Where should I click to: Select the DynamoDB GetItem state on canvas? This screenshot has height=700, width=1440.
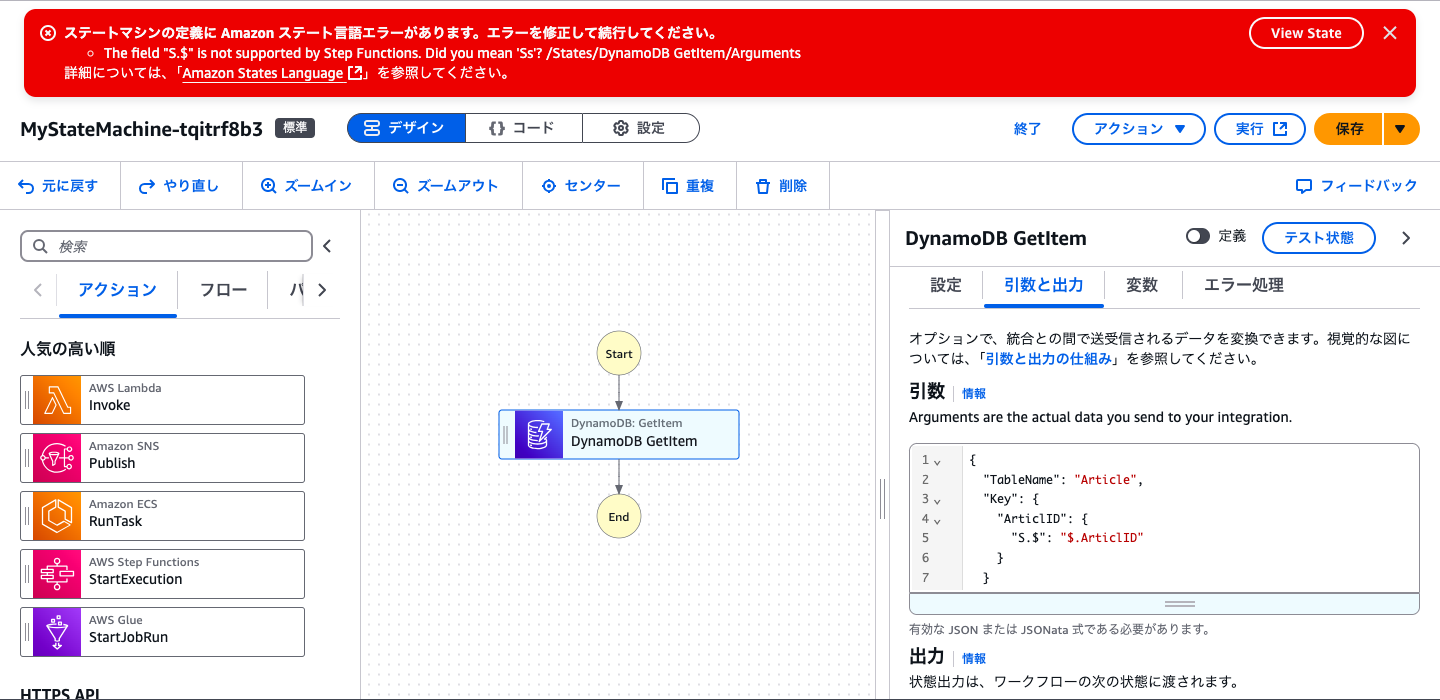tap(619, 435)
